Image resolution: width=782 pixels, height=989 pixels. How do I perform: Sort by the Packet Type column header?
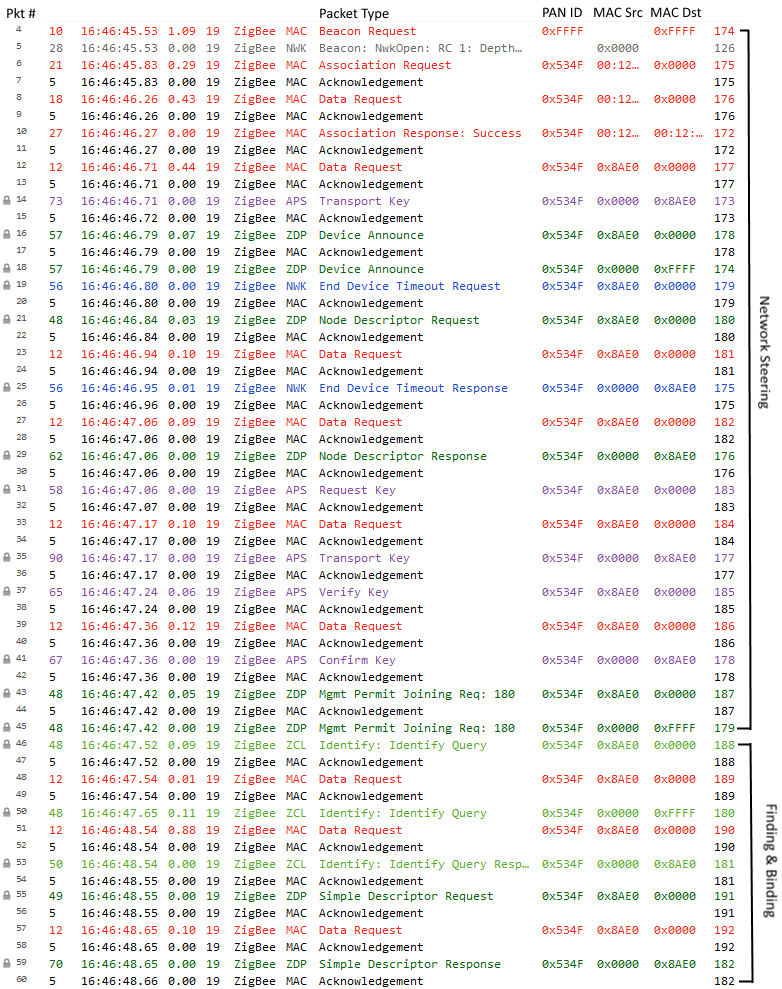coord(354,13)
